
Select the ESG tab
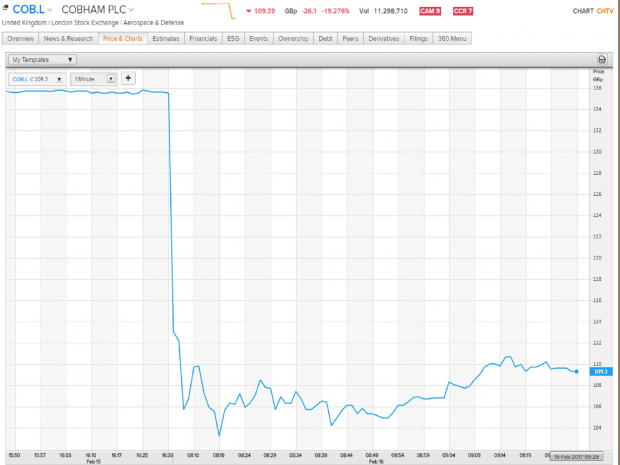[233, 38]
